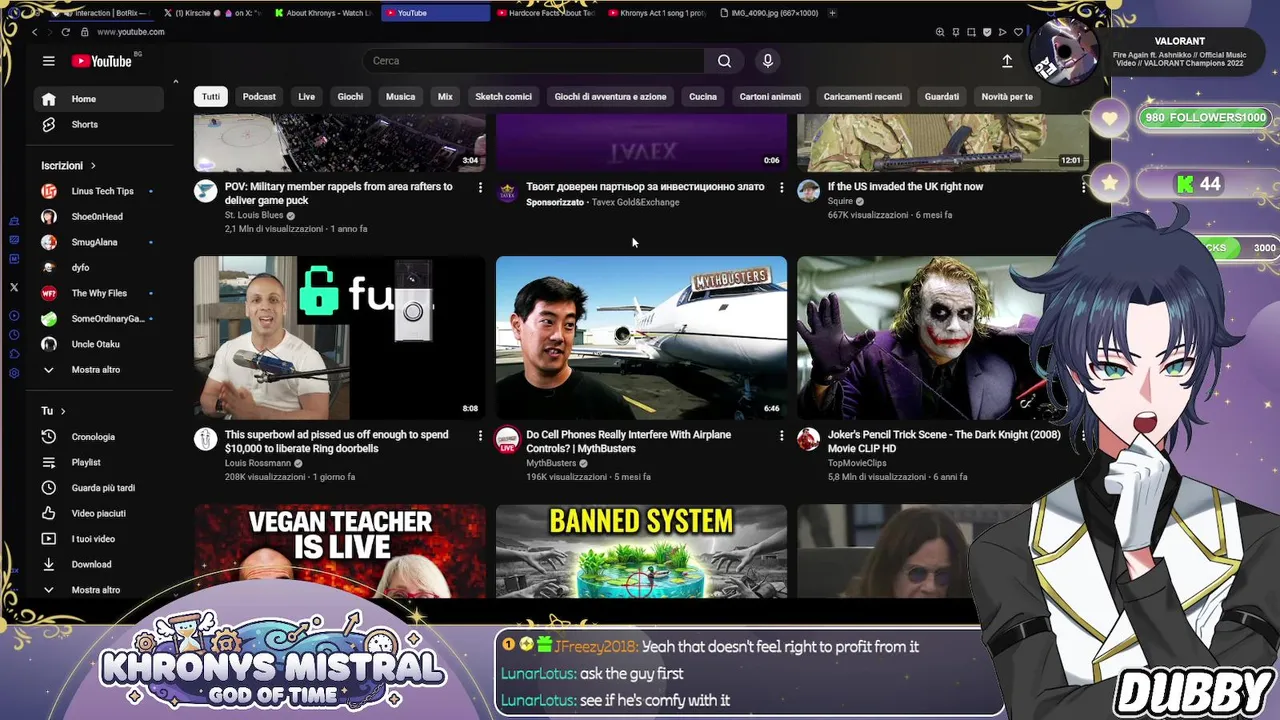Viewport: 1280px width, 720px height.
Task: Expand the Iscrizioni section
Action: 69,165
